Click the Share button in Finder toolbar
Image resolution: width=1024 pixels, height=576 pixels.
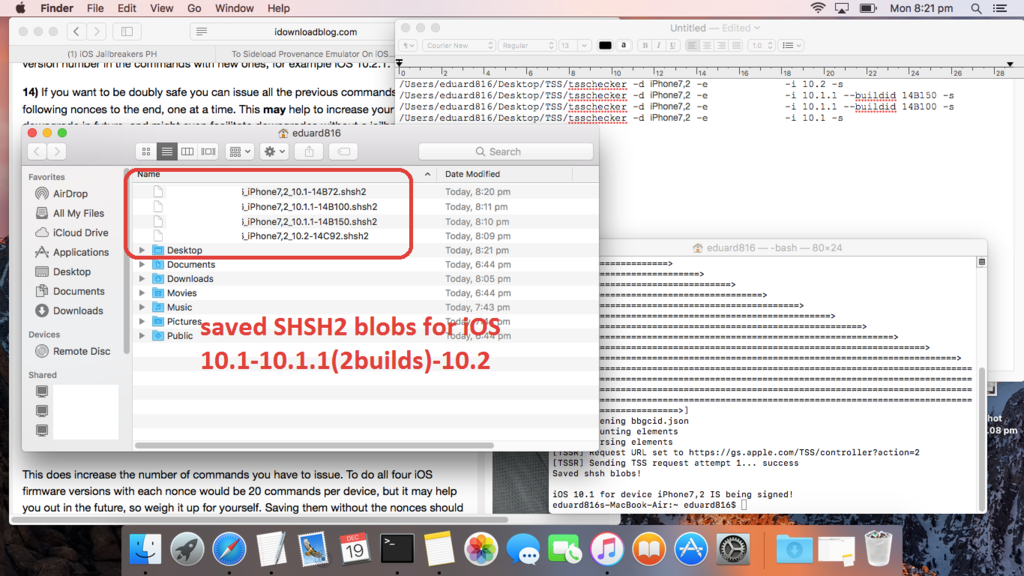click(309, 152)
